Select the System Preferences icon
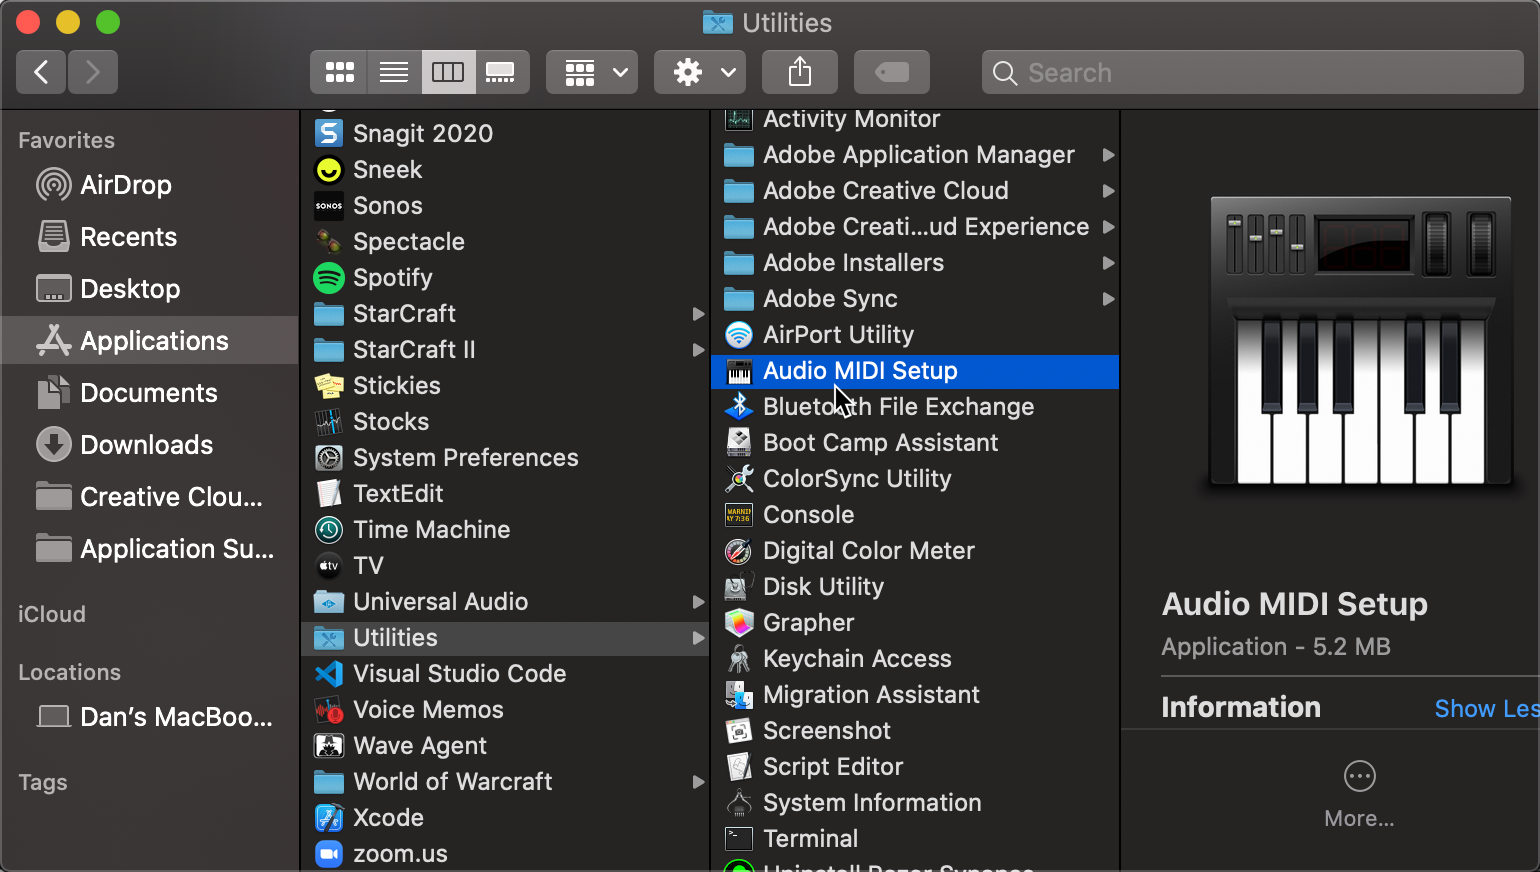The image size is (1540, 872). click(x=329, y=458)
